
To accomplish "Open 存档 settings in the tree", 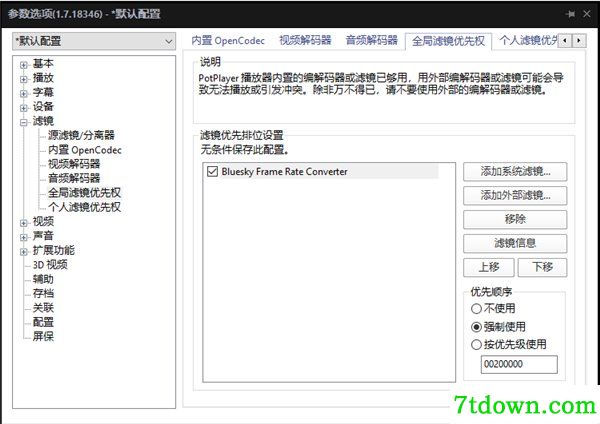I will pyautogui.click(x=43, y=293).
